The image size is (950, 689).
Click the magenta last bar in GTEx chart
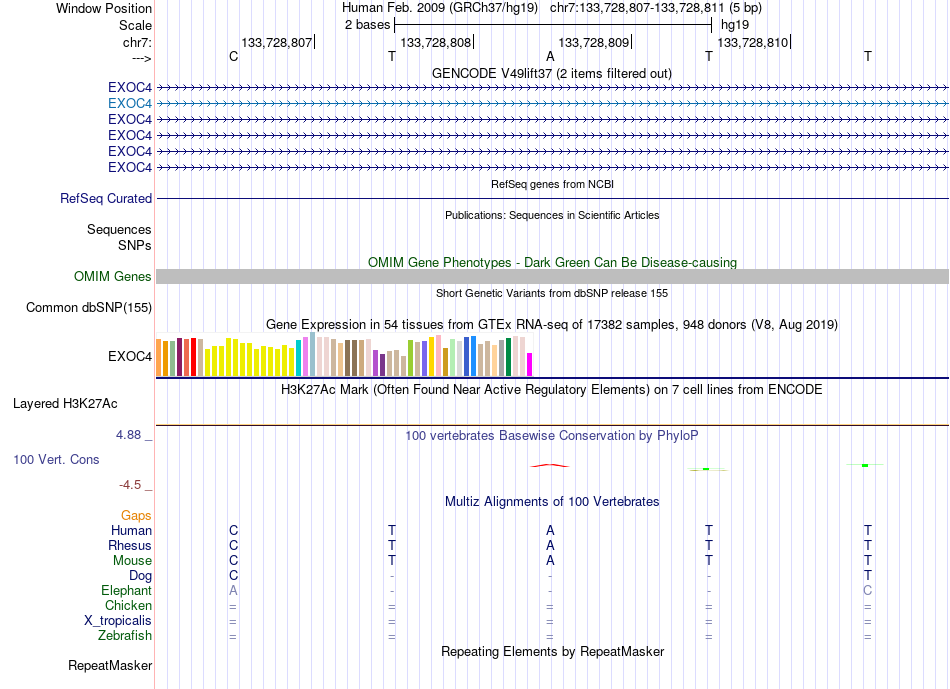pyautogui.click(x=529, y=365)
